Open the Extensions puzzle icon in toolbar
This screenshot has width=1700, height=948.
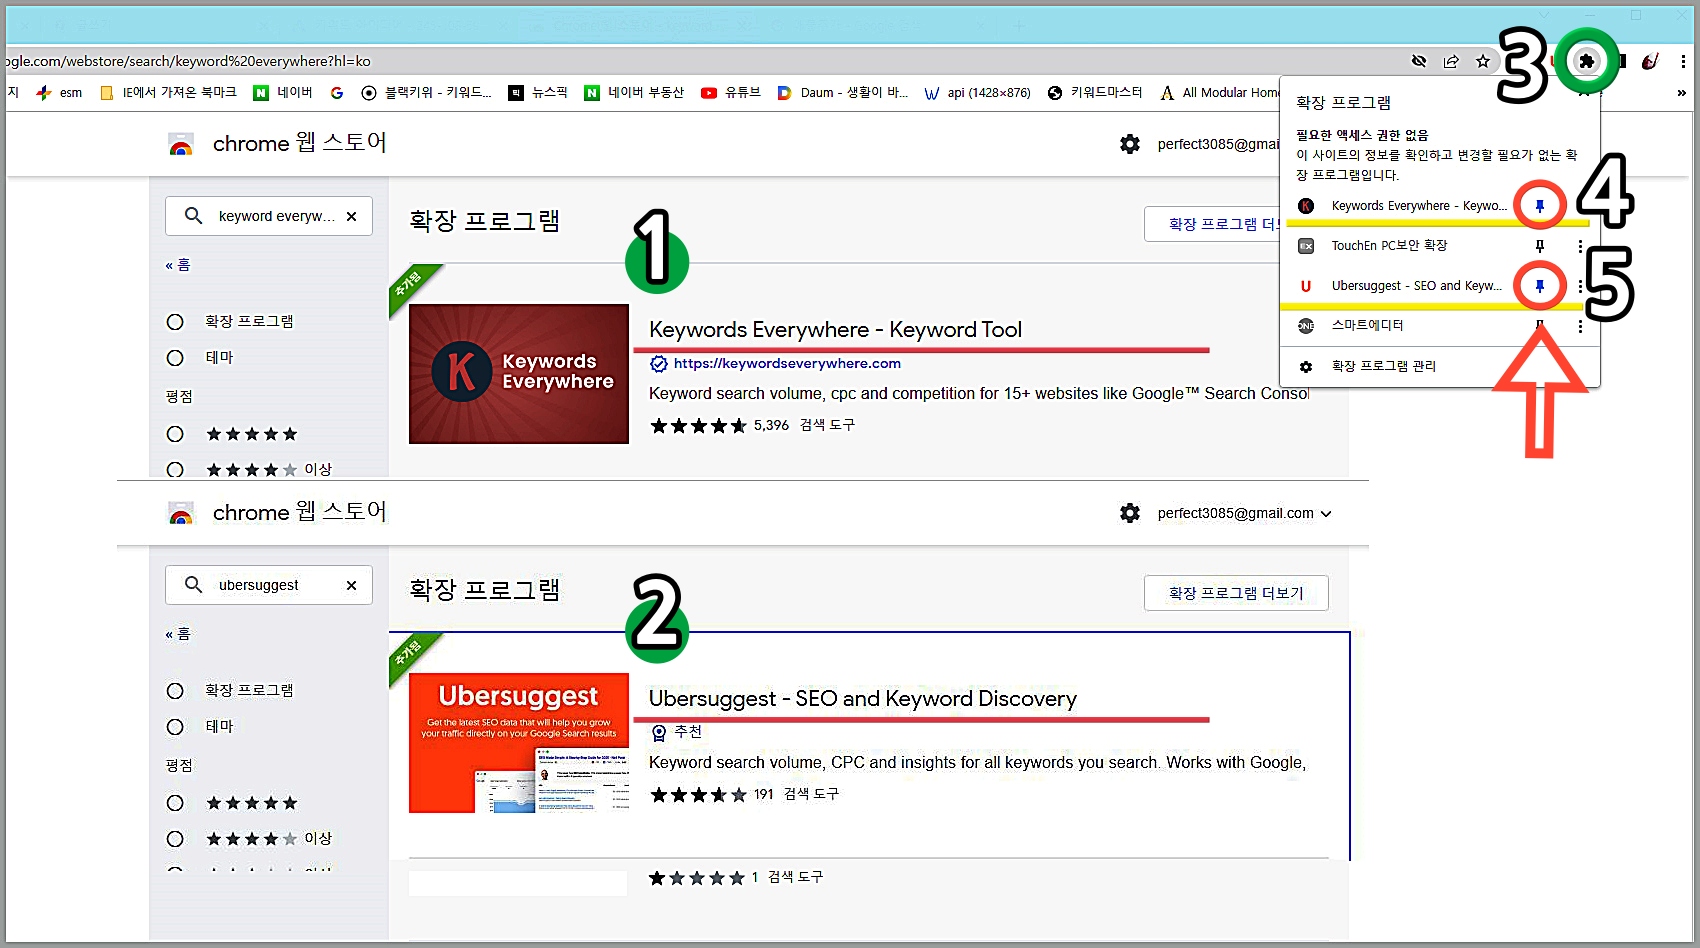[x=1586, y=61]
